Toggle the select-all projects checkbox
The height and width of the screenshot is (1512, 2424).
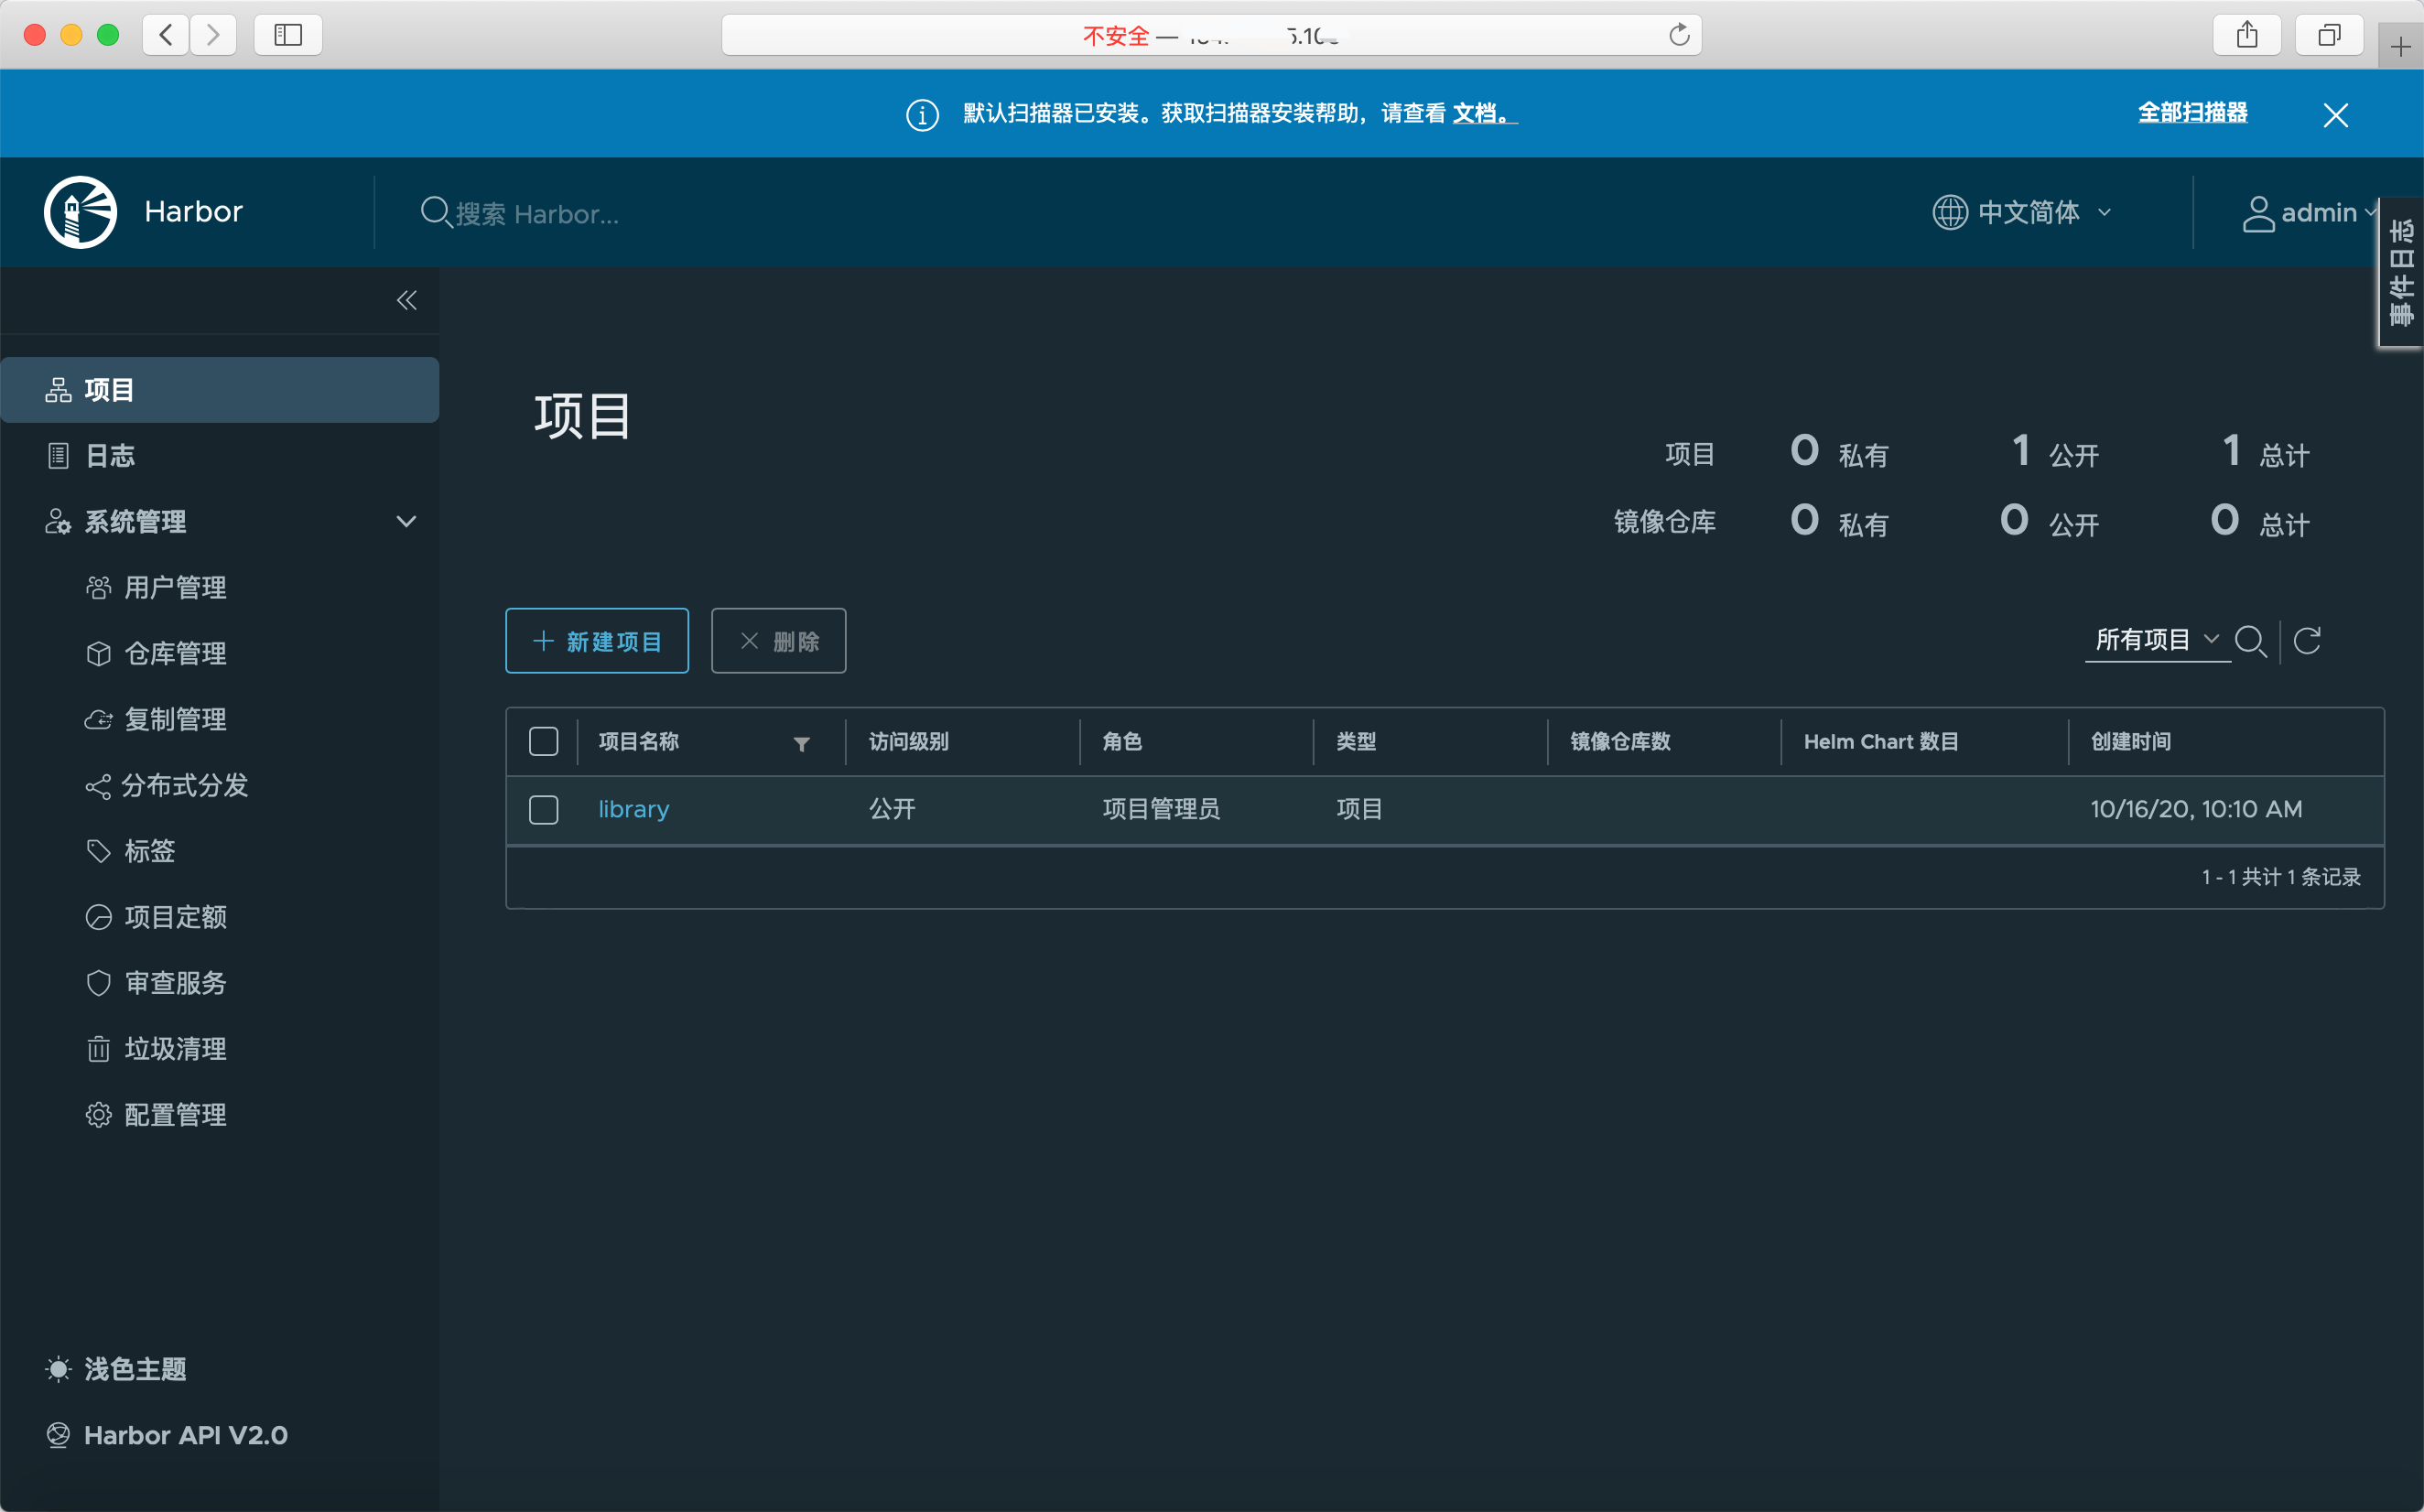coord(543,742)
